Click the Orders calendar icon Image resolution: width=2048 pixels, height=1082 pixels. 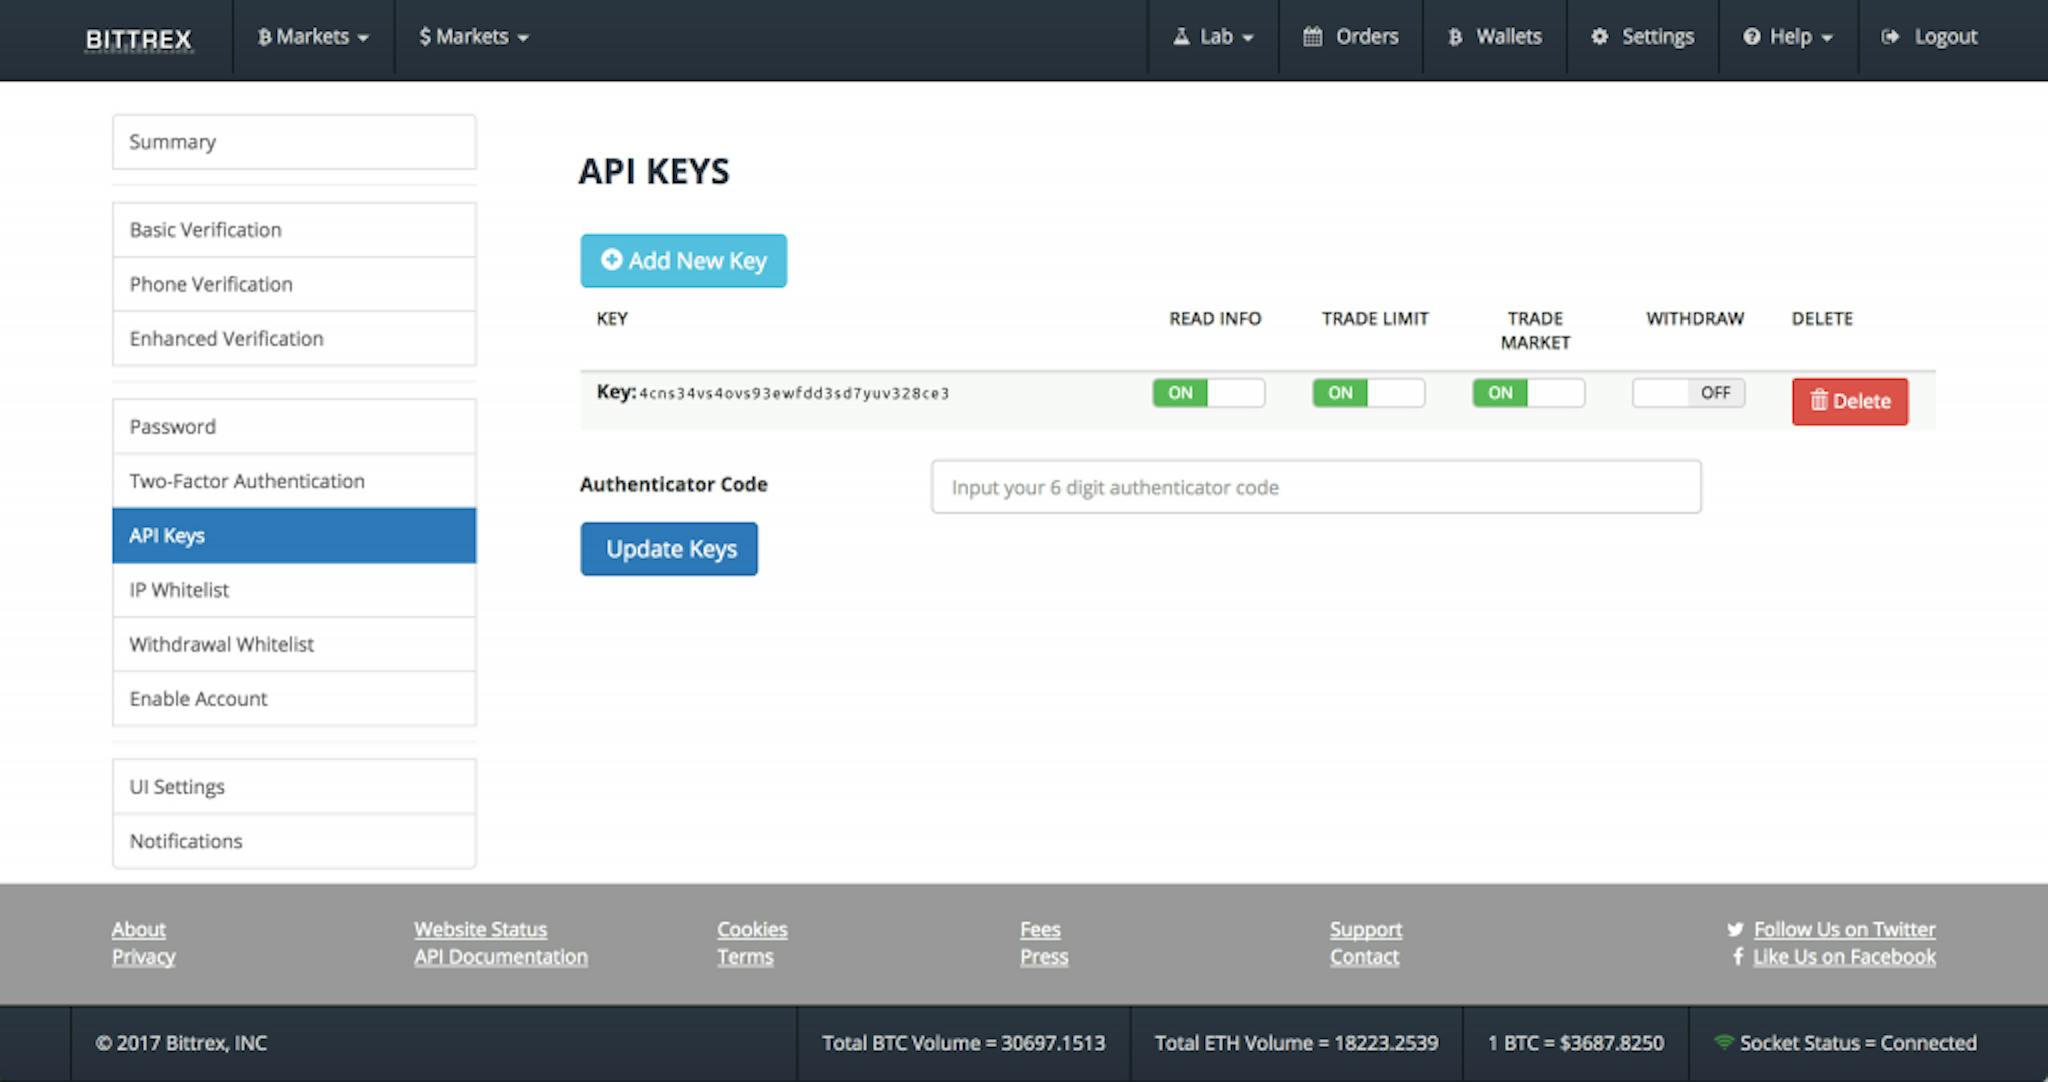pos(1311,37)
